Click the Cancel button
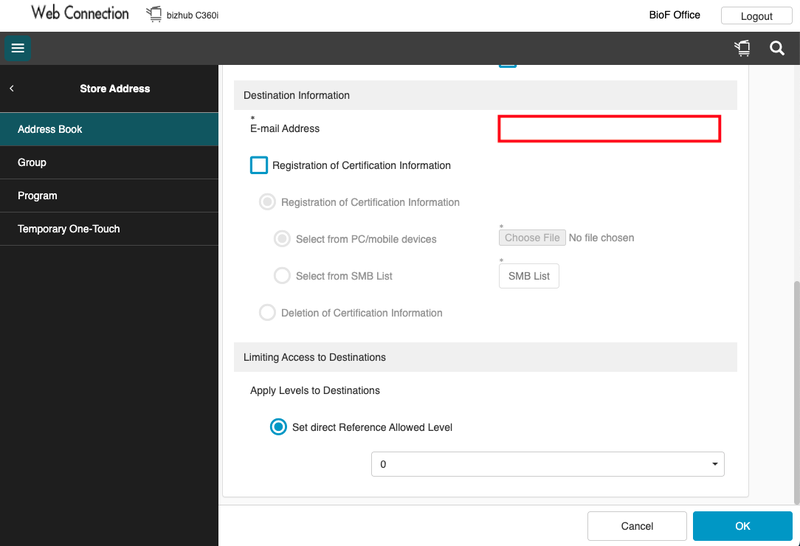 point(637,526)
